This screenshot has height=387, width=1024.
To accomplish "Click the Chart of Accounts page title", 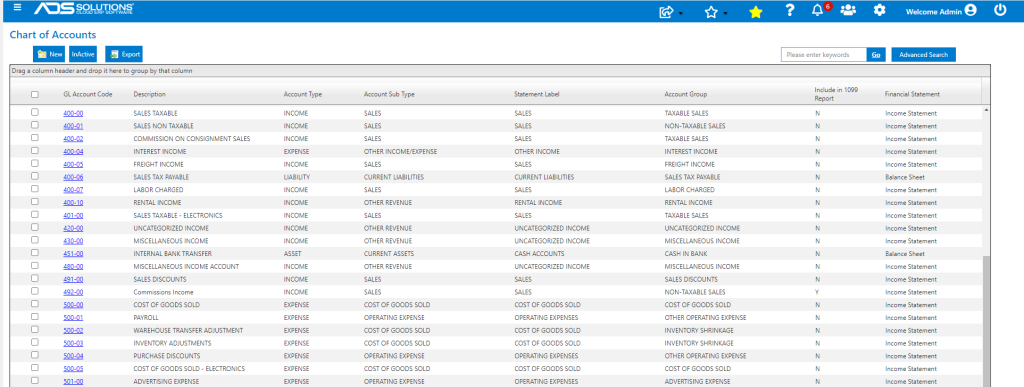I will [x=54, y=35].
